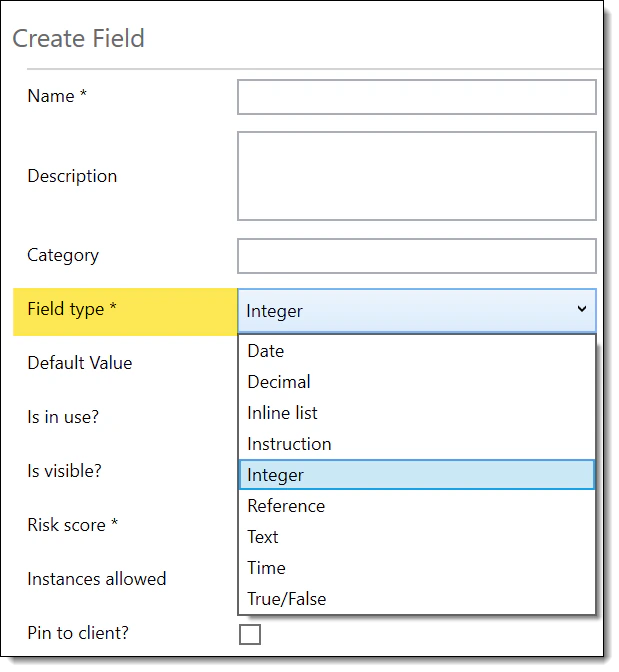The height and width of the screenshot is (672, 619).
Task: Pick Time from the field type list
Action: coord(417,568)
